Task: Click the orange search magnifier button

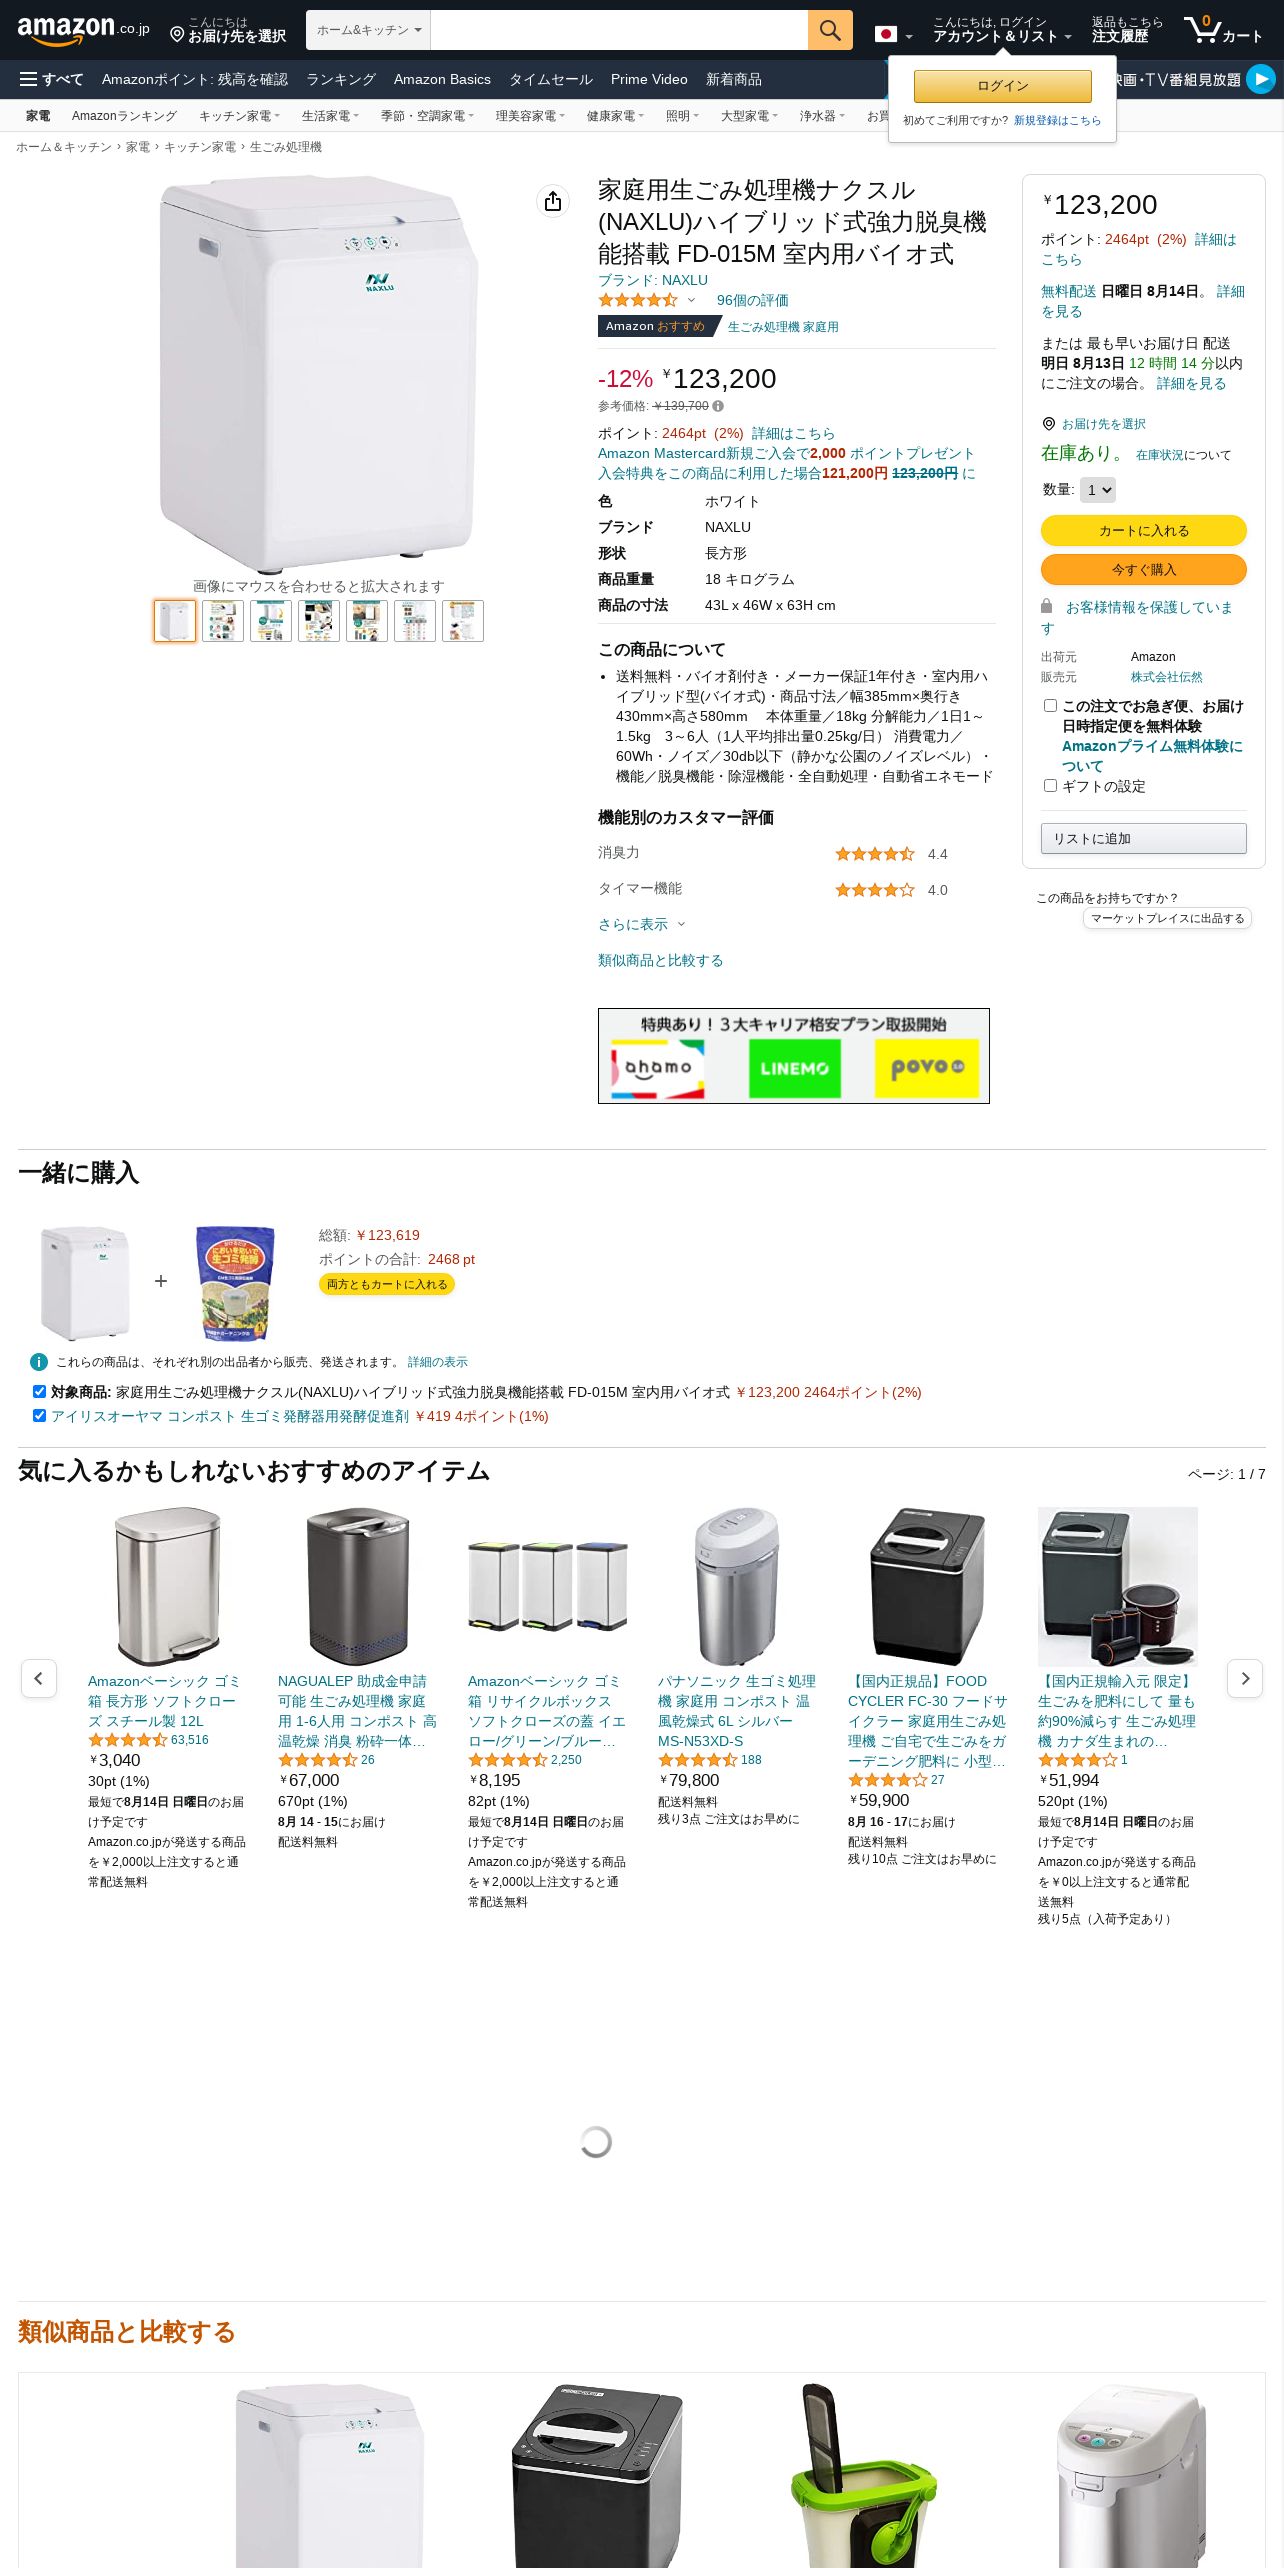Action: coord(830,30)
